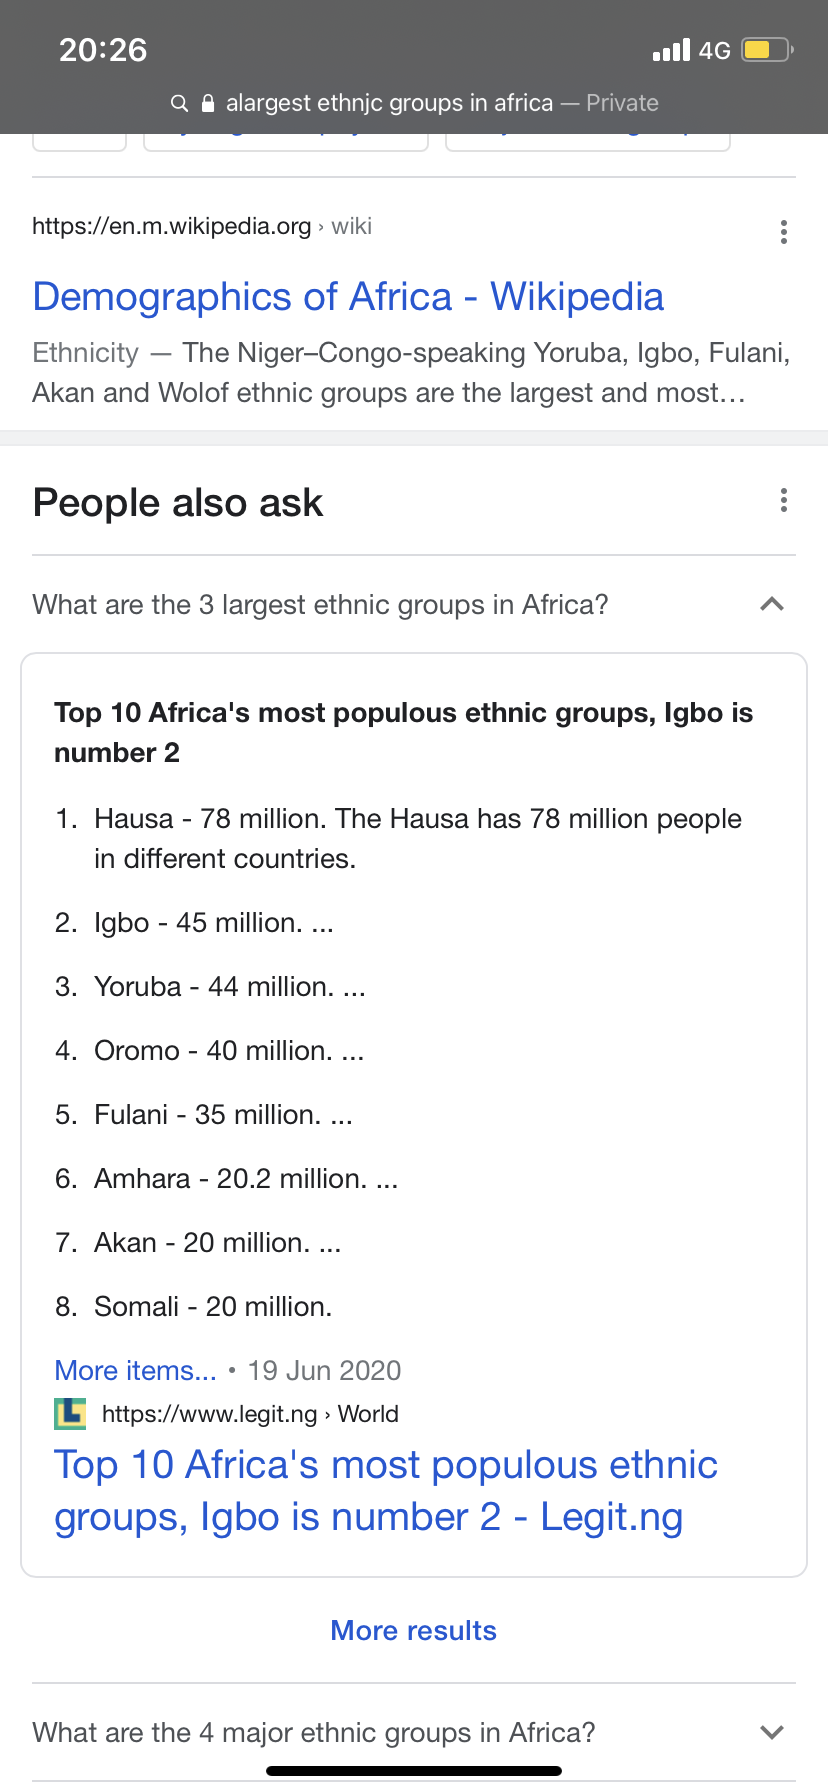Tap More results button

[x=414, y=1630]
